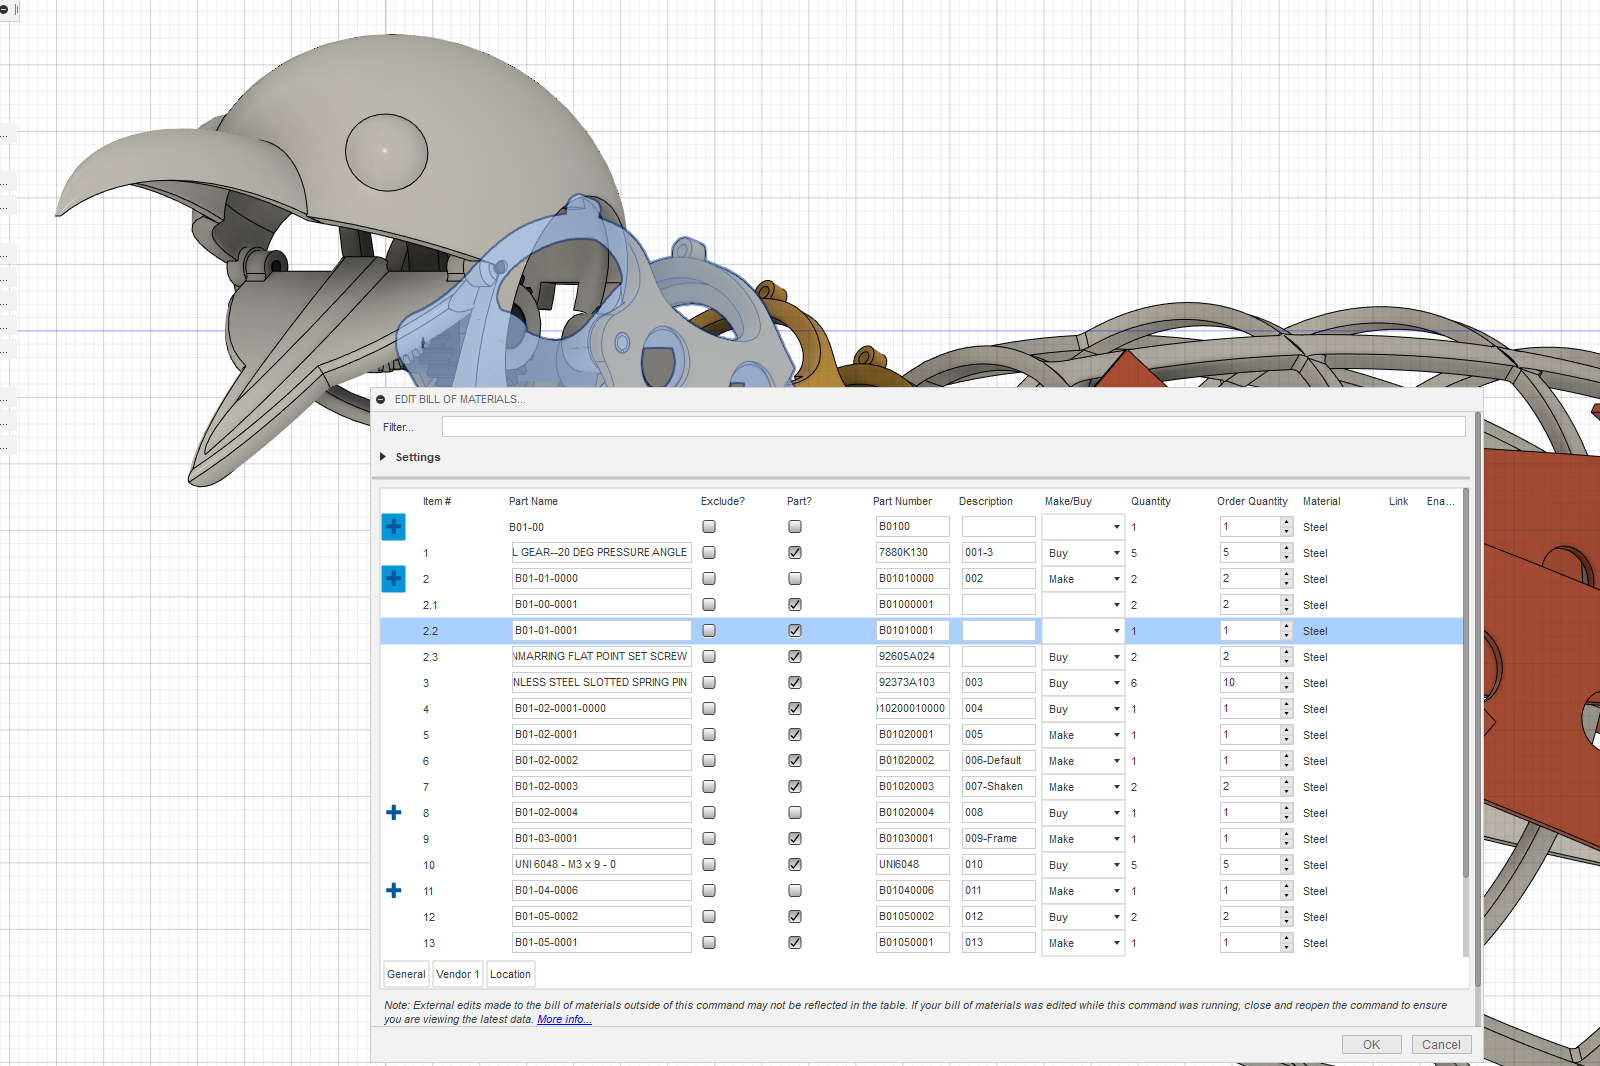Expand item 8 B01-02-0004 plus icon
1600x1066 pixels.
(x=393, y=813)
